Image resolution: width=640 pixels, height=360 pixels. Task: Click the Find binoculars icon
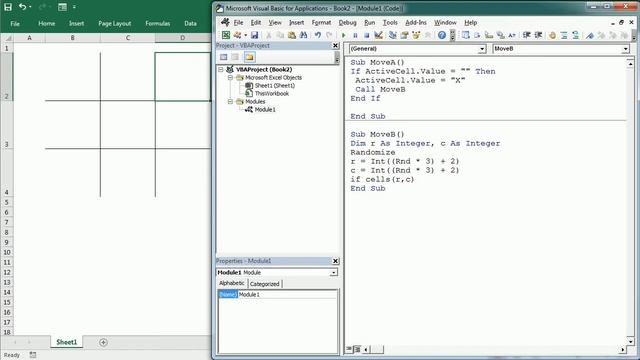coord(303,35)
